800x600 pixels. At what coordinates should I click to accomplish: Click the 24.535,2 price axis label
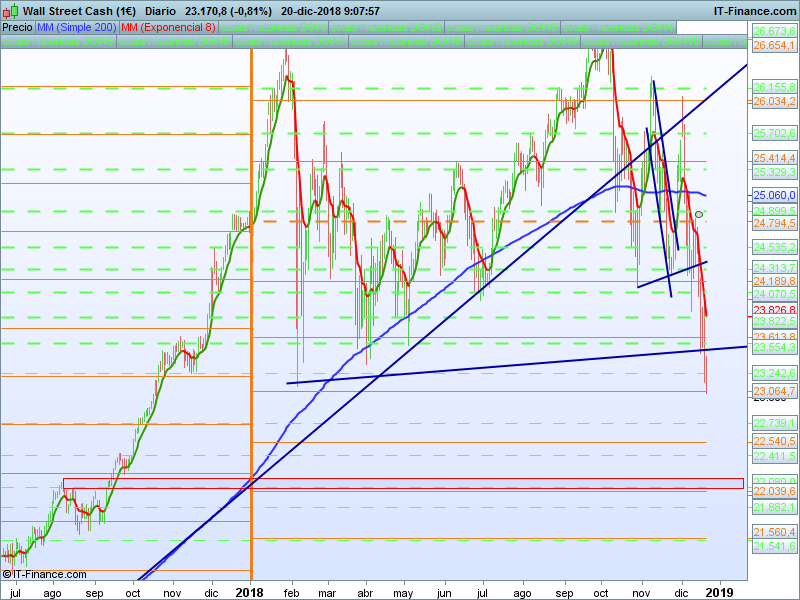774,247
